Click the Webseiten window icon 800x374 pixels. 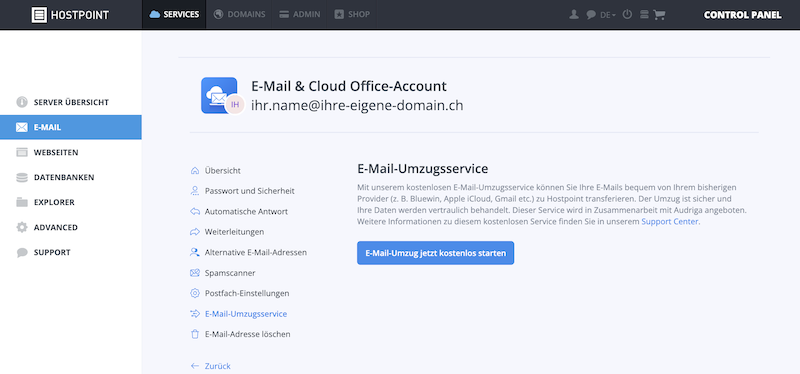(x=21, y=152)
